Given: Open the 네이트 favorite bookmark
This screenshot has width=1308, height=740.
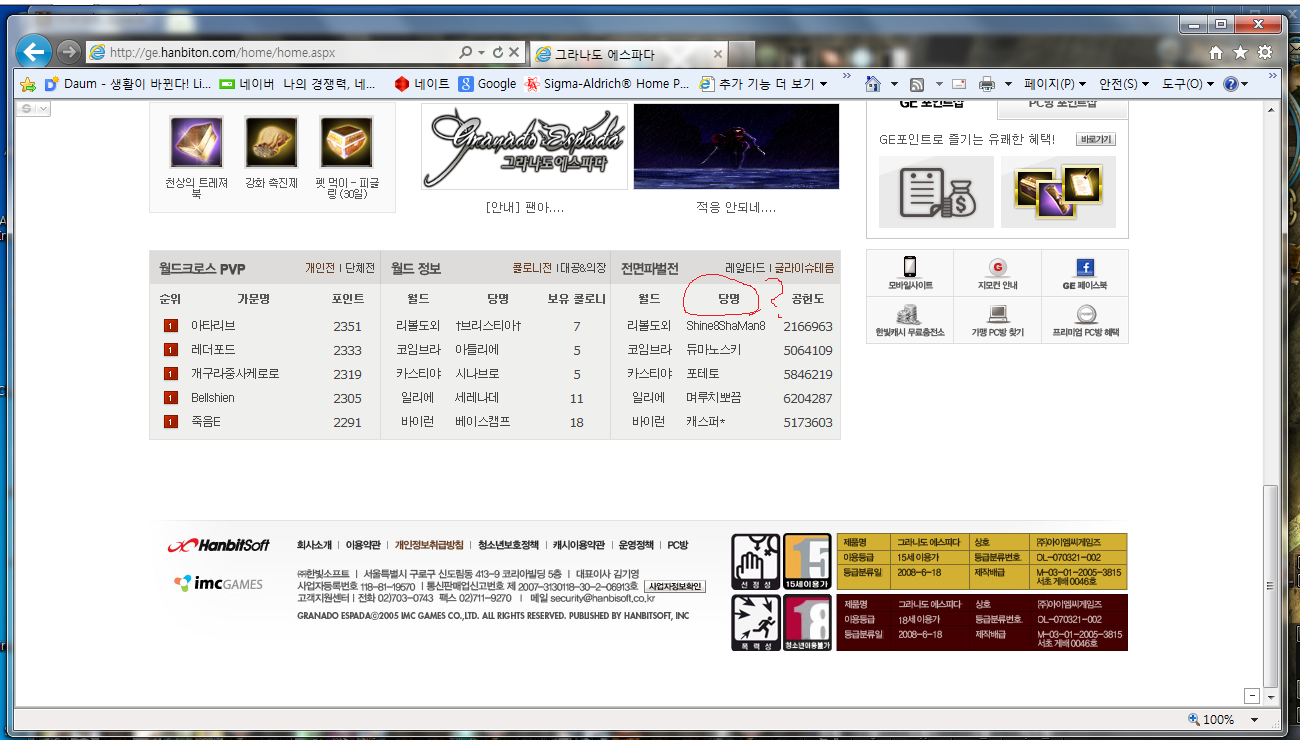Looking at the screenshot, I should tap(423, 84).
